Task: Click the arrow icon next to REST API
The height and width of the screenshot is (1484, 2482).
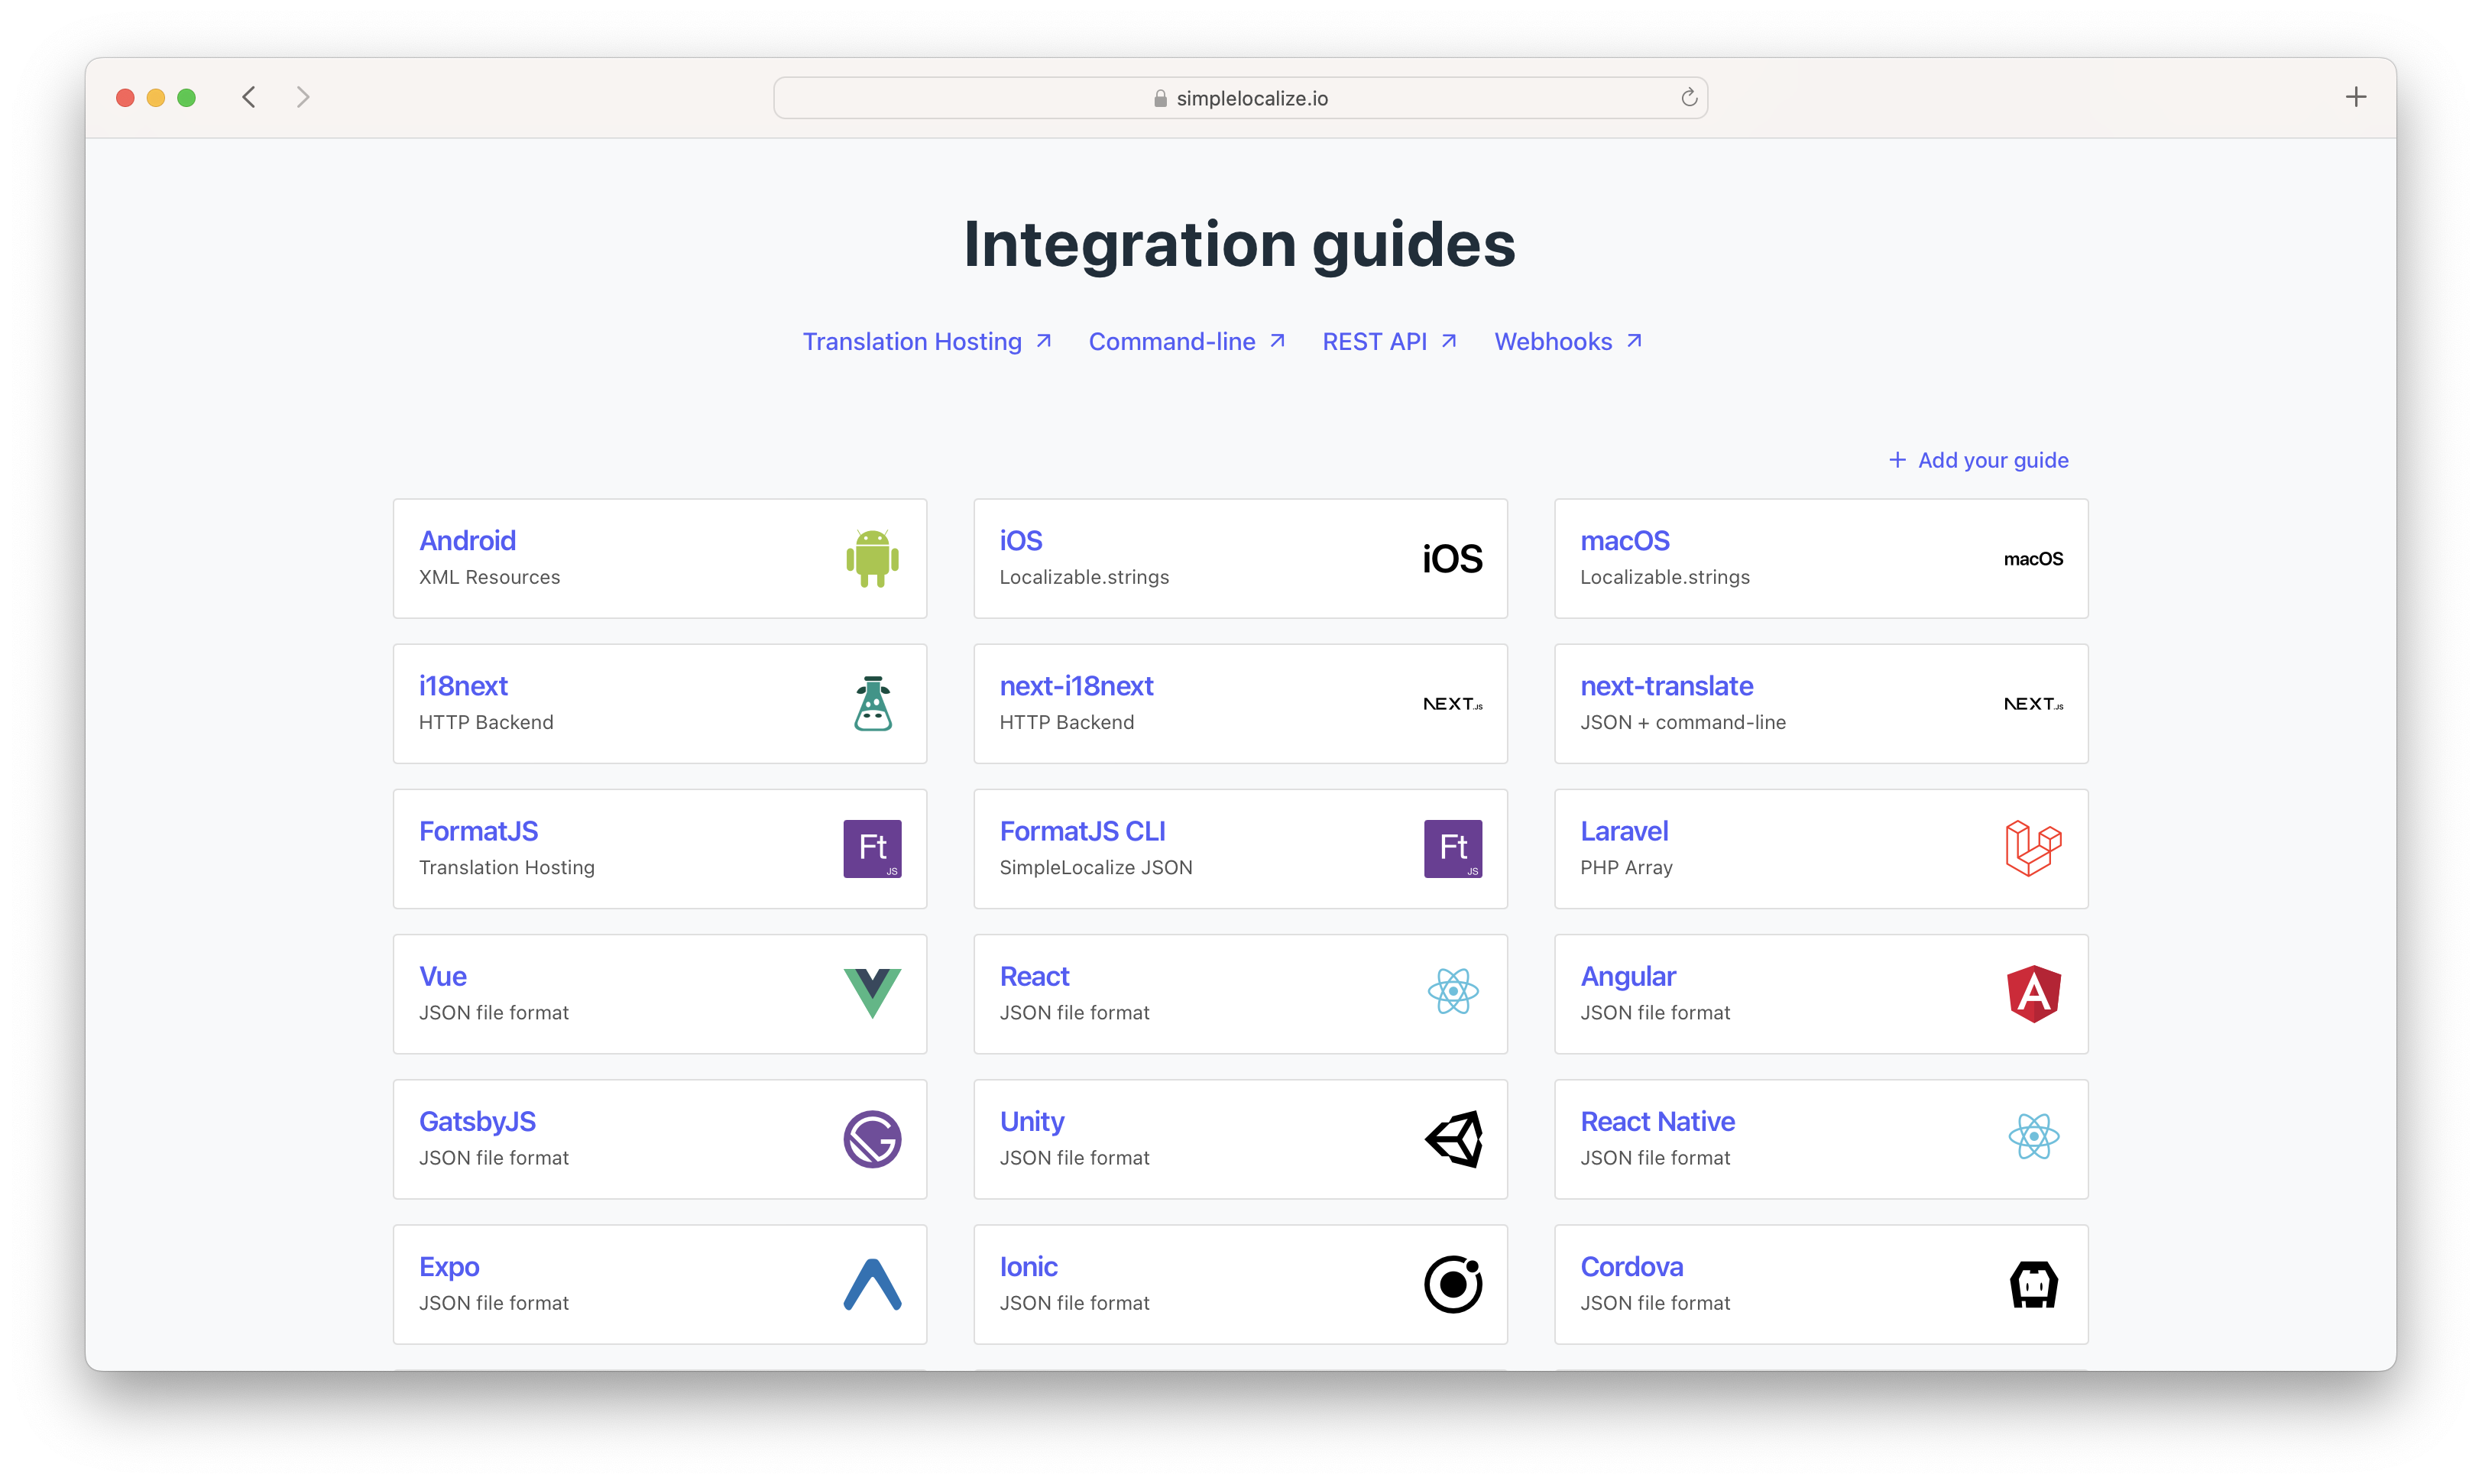Action: click(1448, 341)
